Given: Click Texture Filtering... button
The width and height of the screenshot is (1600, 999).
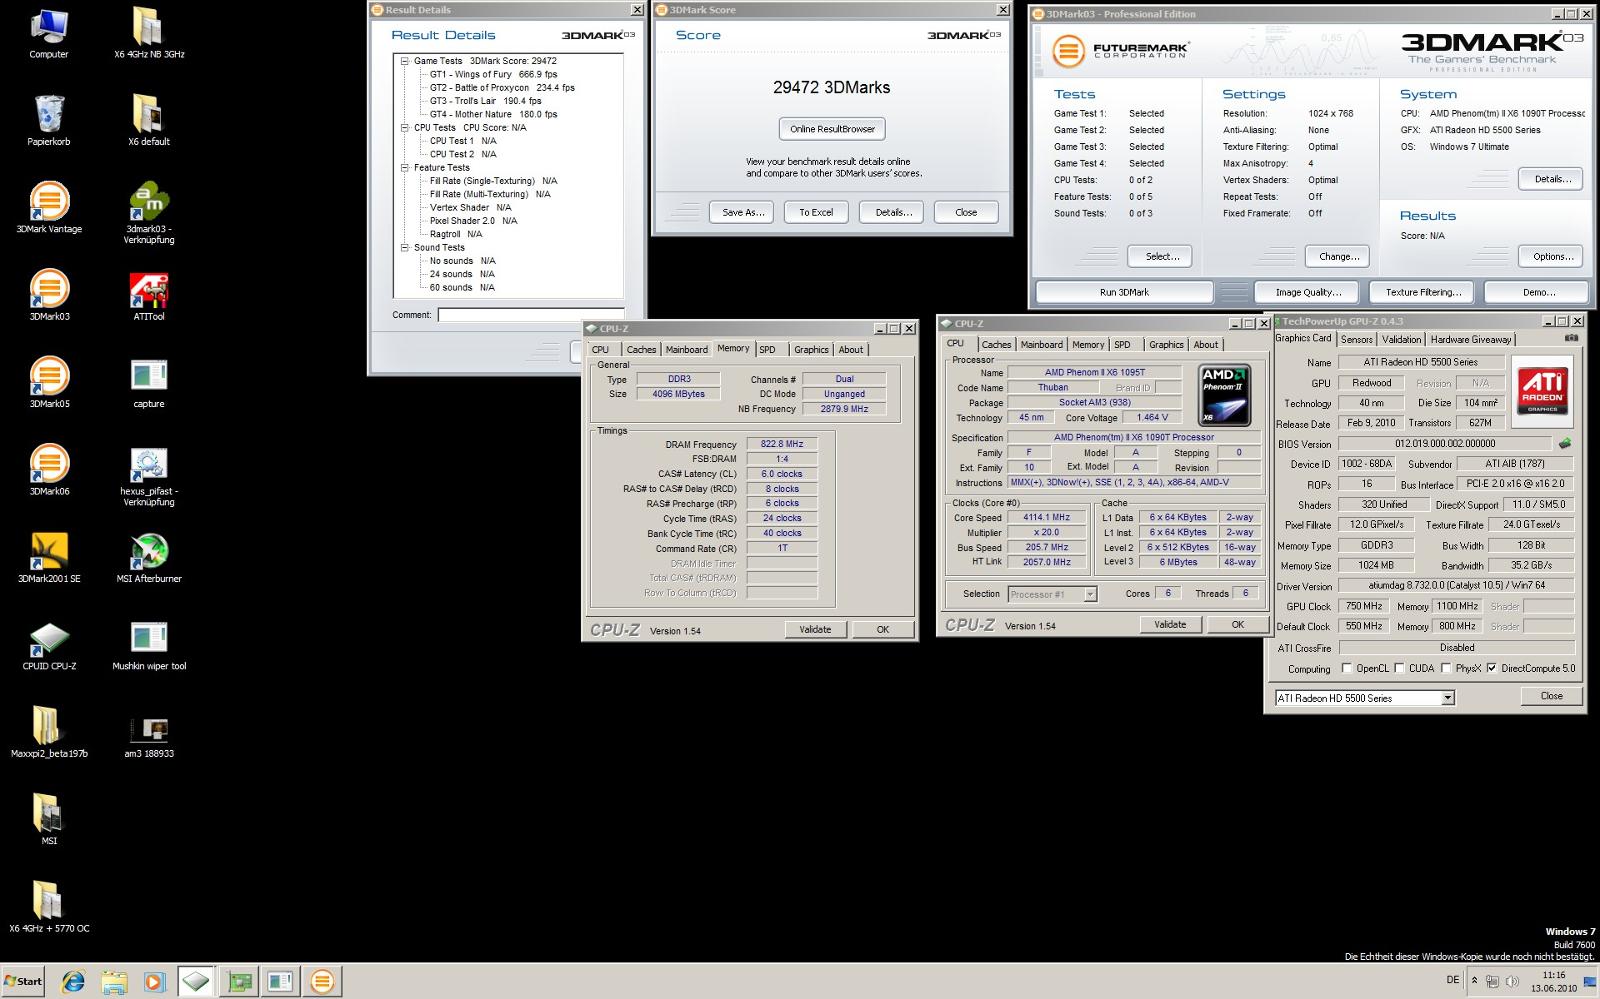Looking at the screenshot, I should point(1423,292).
